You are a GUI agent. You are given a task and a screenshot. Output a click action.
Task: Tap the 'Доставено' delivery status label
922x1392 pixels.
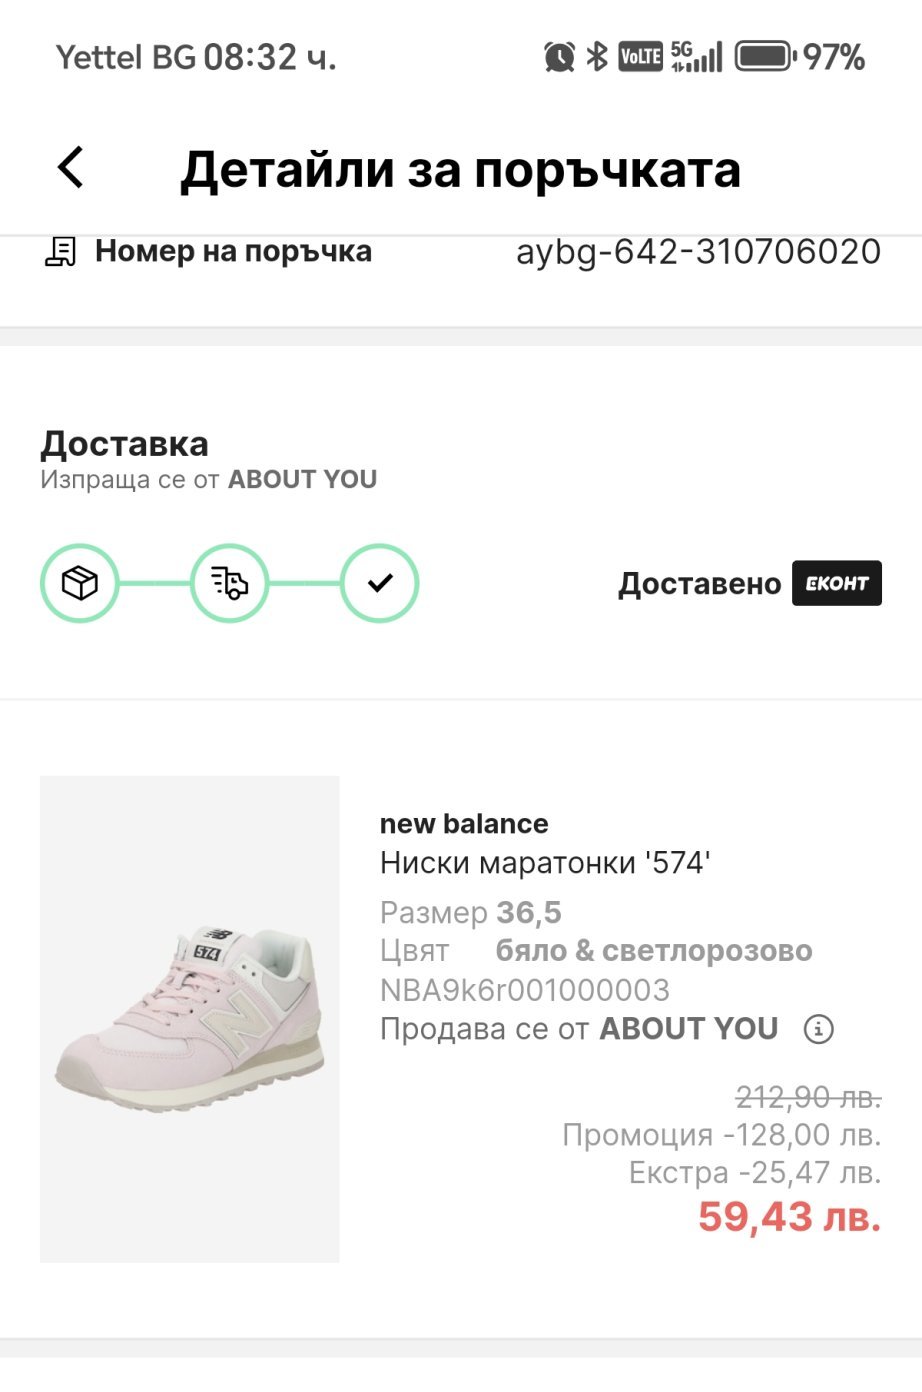coord(699,584)
